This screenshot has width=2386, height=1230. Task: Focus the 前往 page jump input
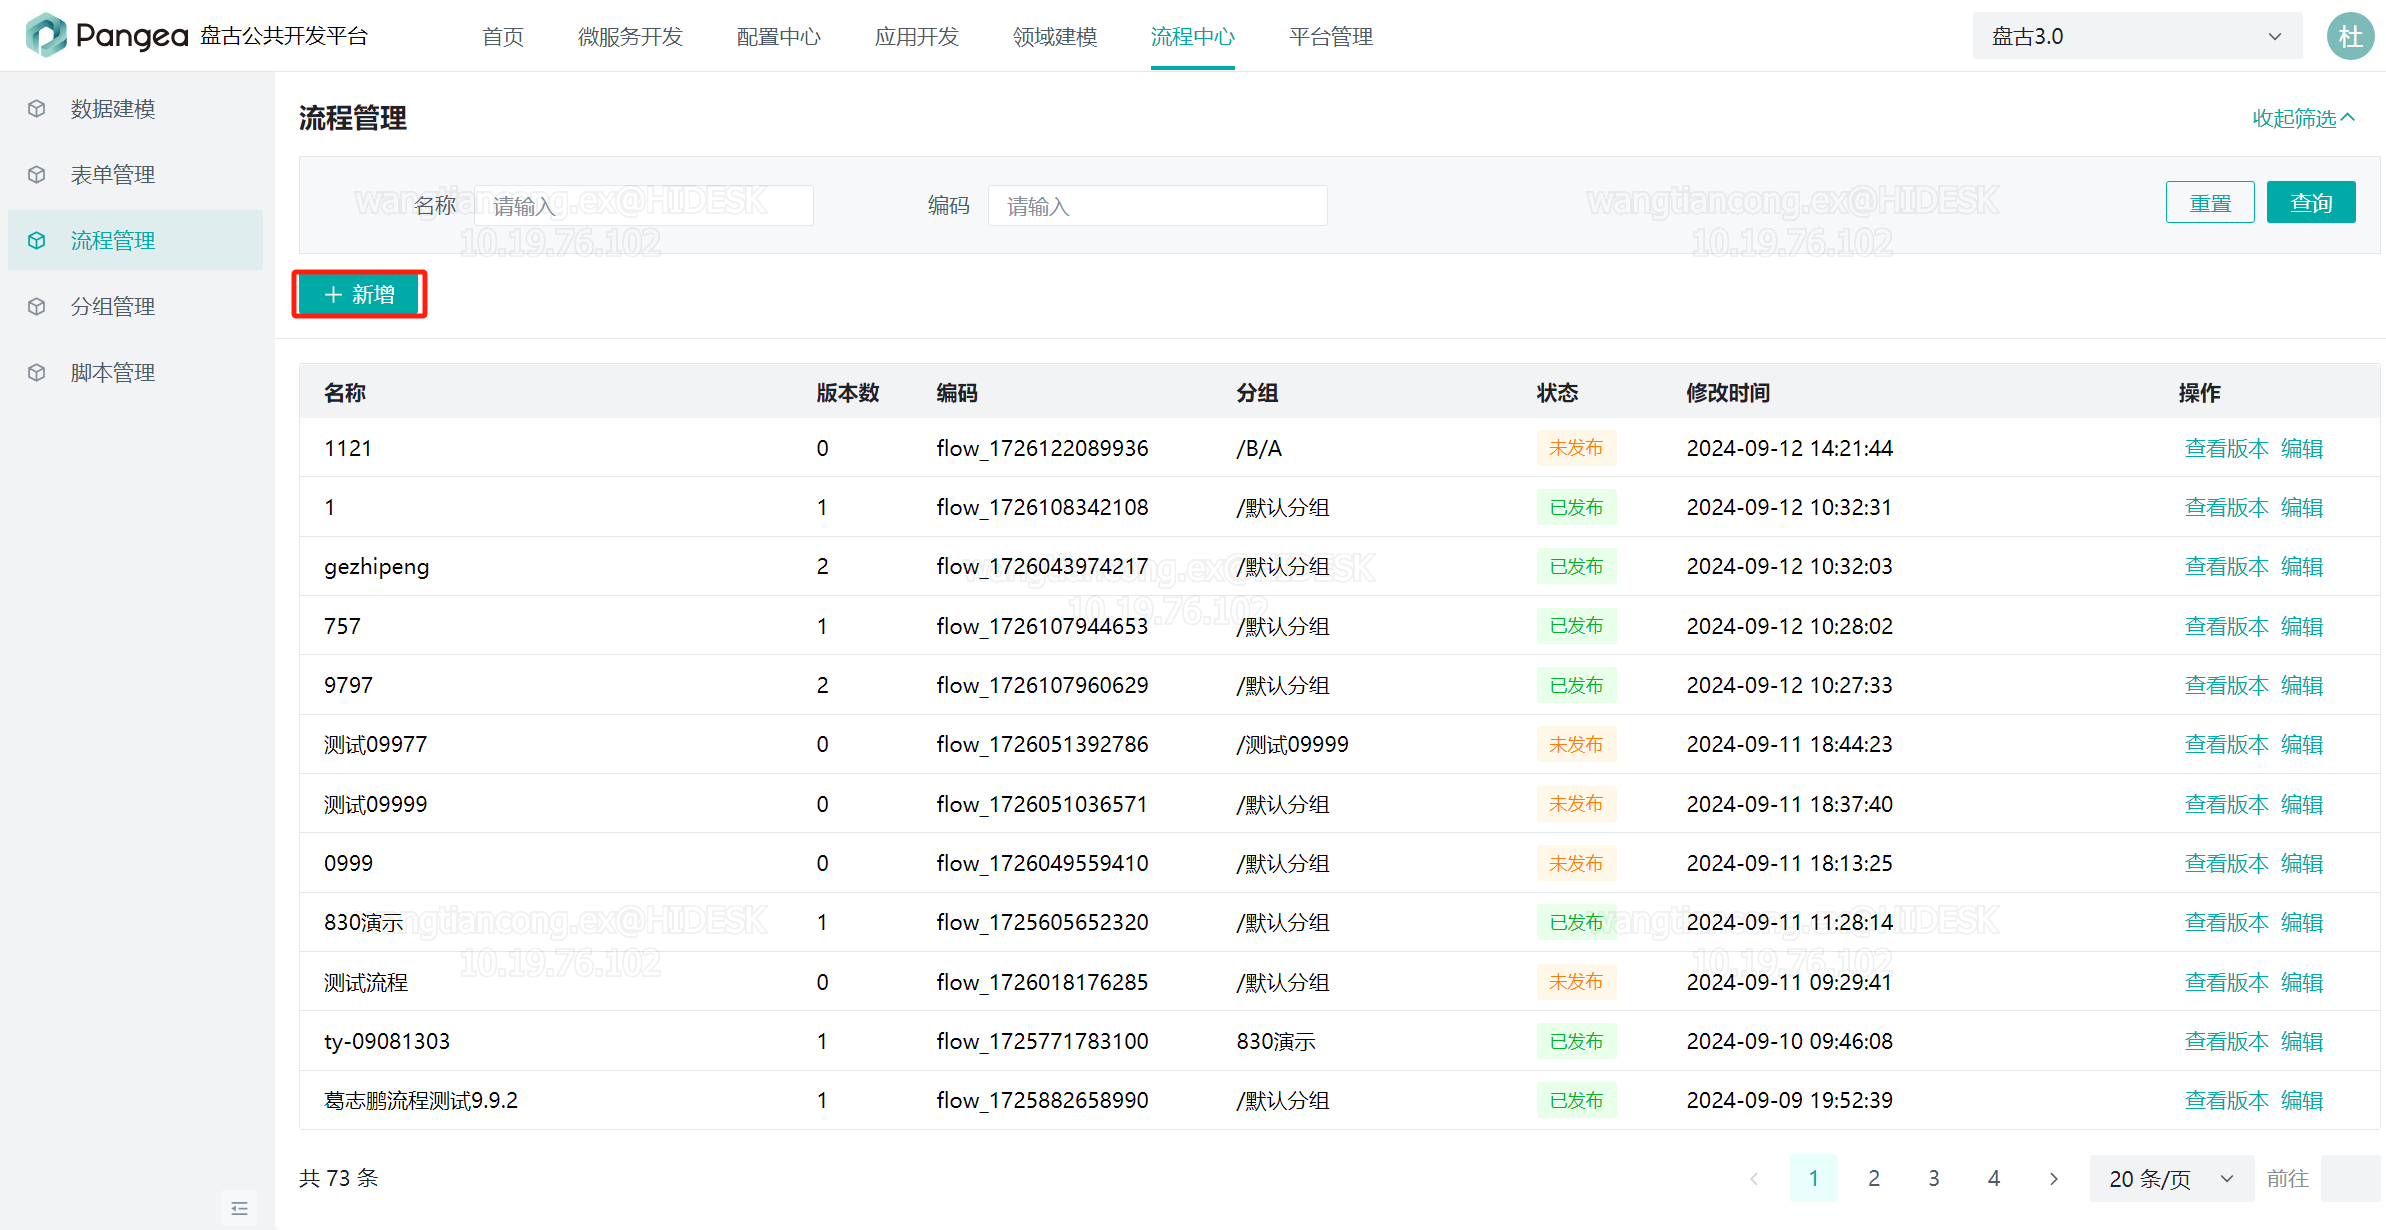pyautogui.click(x=2350, y=1179)
